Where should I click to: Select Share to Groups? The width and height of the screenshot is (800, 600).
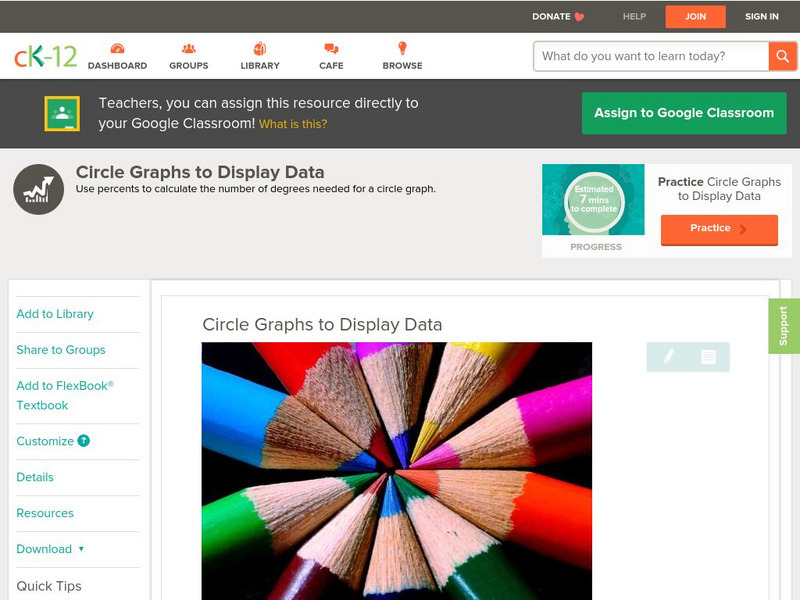[61, 349]
